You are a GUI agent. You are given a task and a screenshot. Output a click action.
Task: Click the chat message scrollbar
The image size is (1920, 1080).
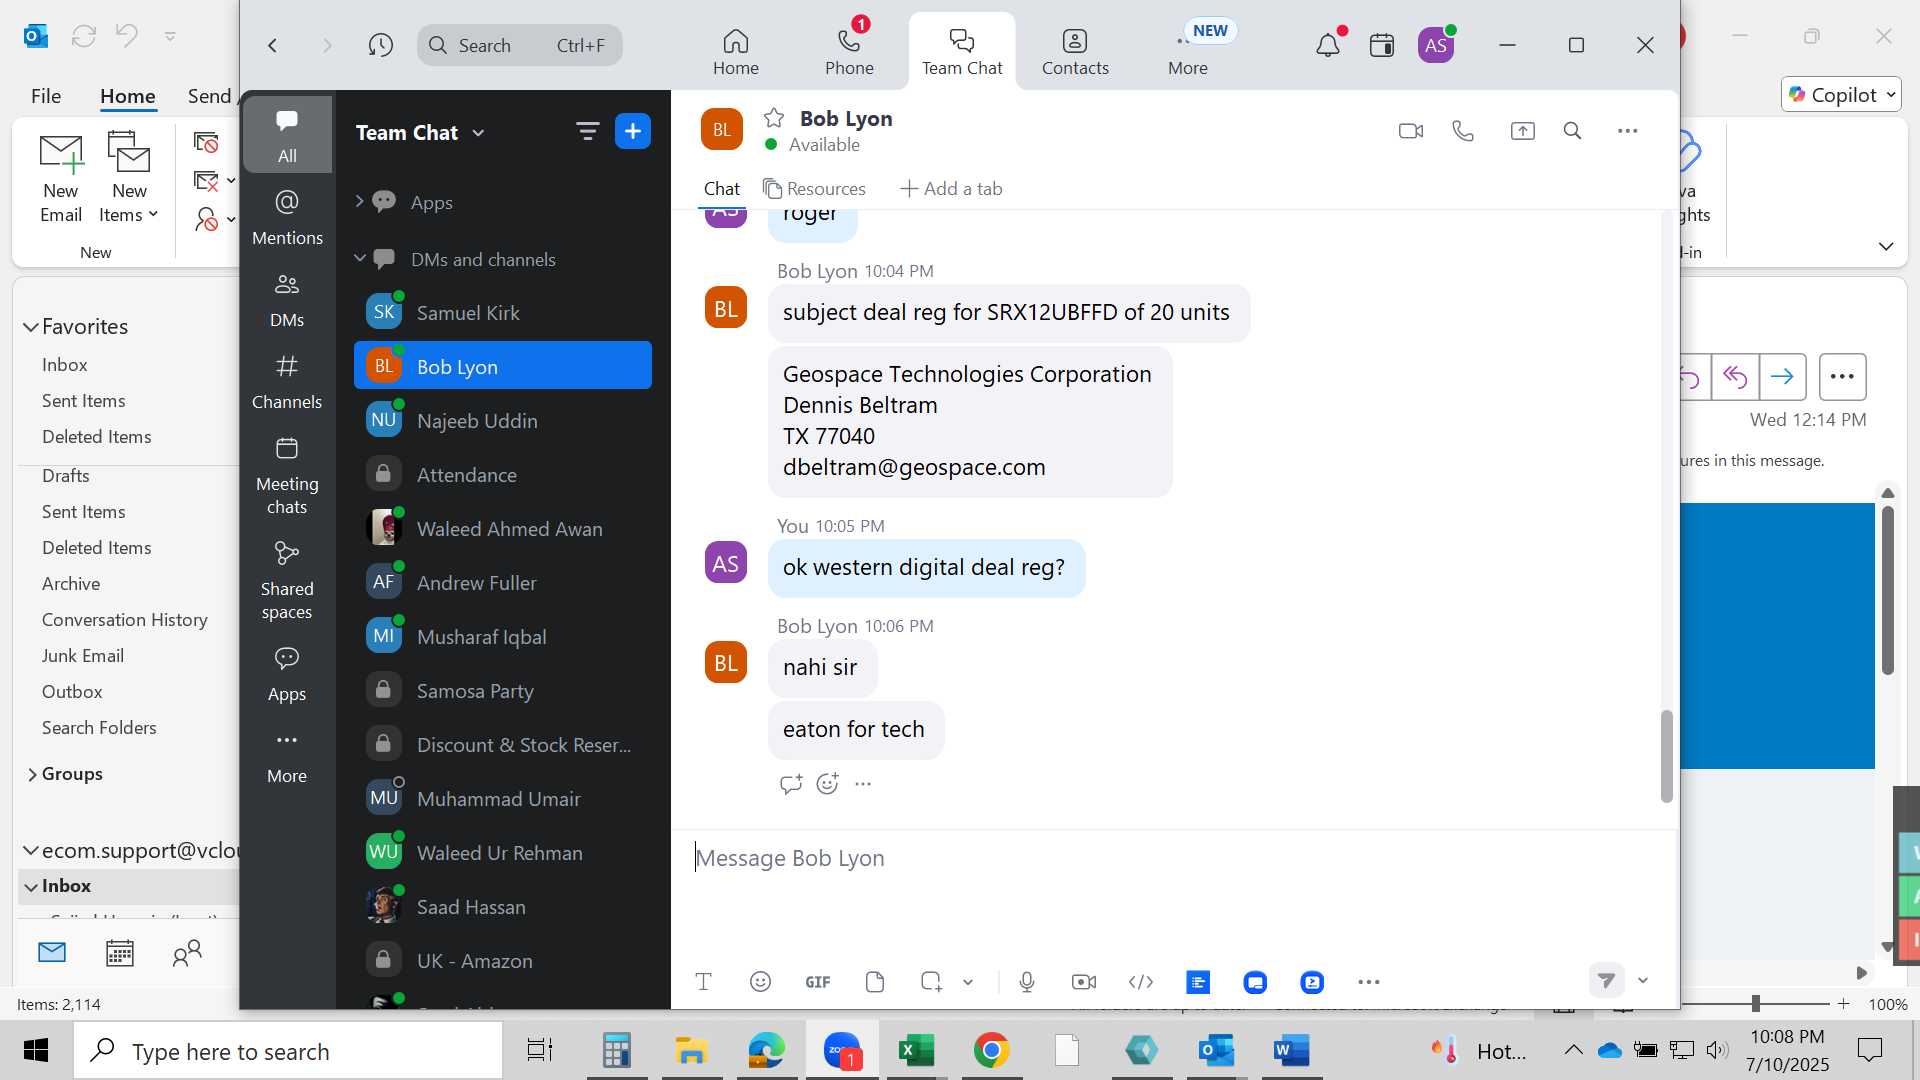(x=1666, y=756)
